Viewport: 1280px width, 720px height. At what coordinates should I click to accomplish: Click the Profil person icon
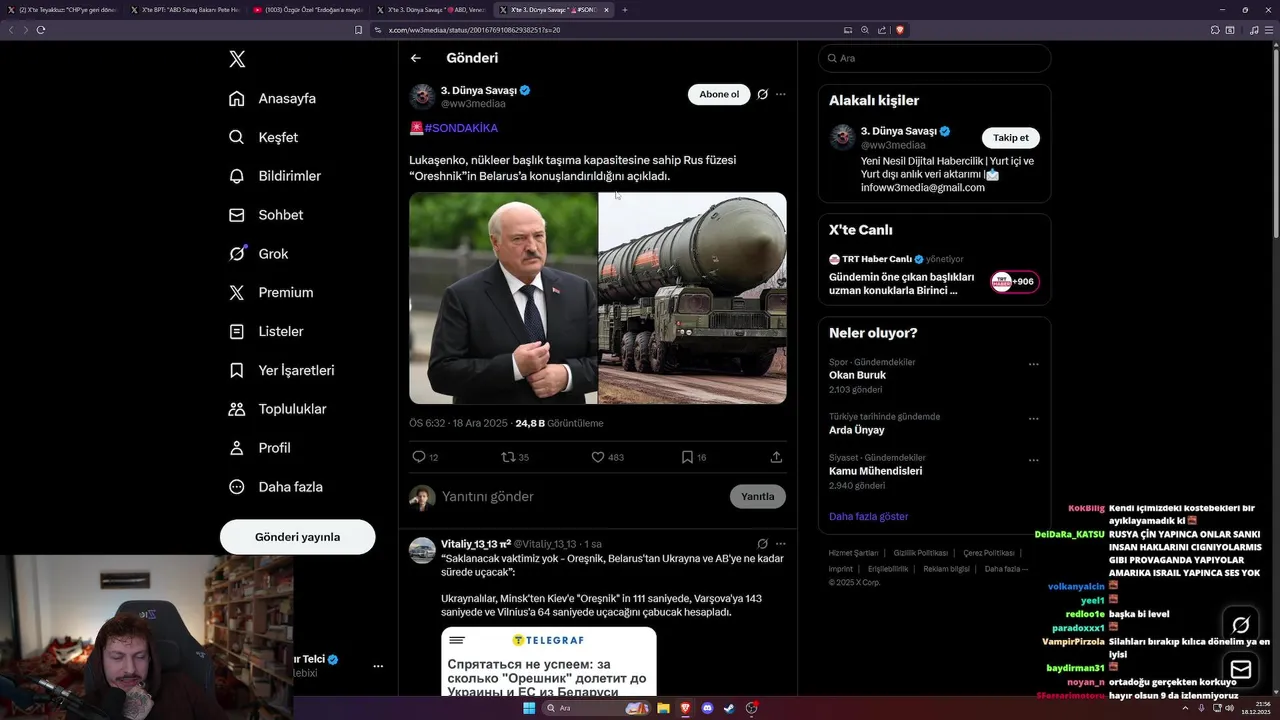[237, 448]
